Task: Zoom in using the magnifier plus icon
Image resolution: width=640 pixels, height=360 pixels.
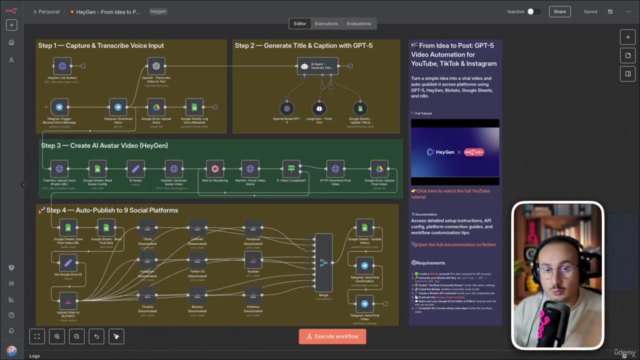Action: 57,336
